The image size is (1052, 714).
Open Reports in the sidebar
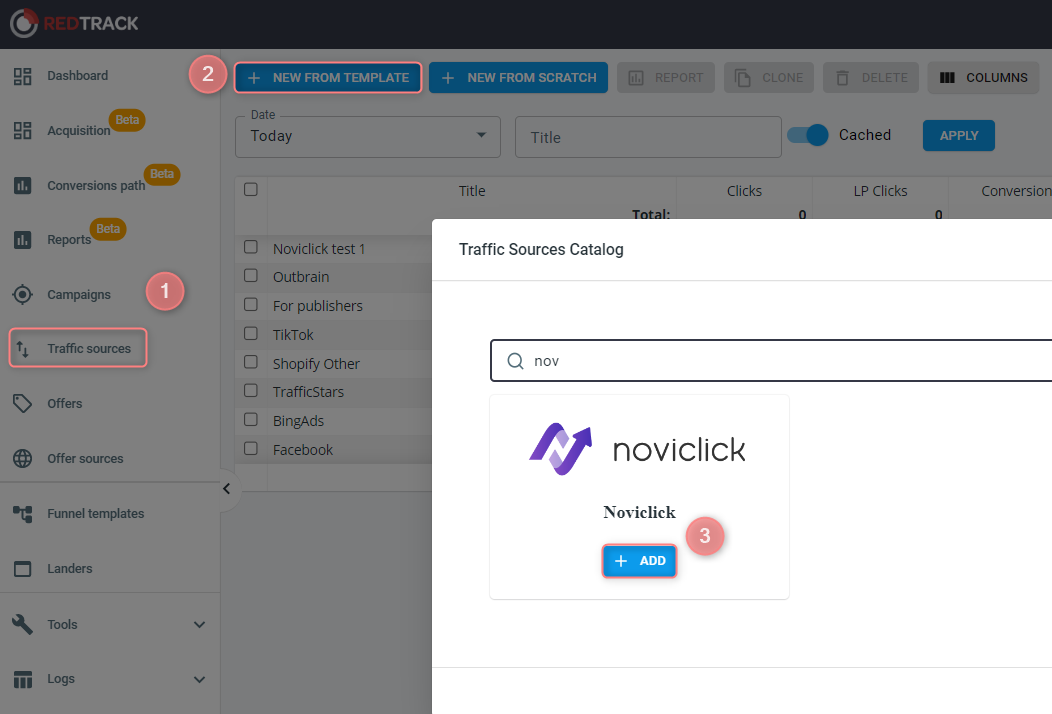tap(69, 240)
